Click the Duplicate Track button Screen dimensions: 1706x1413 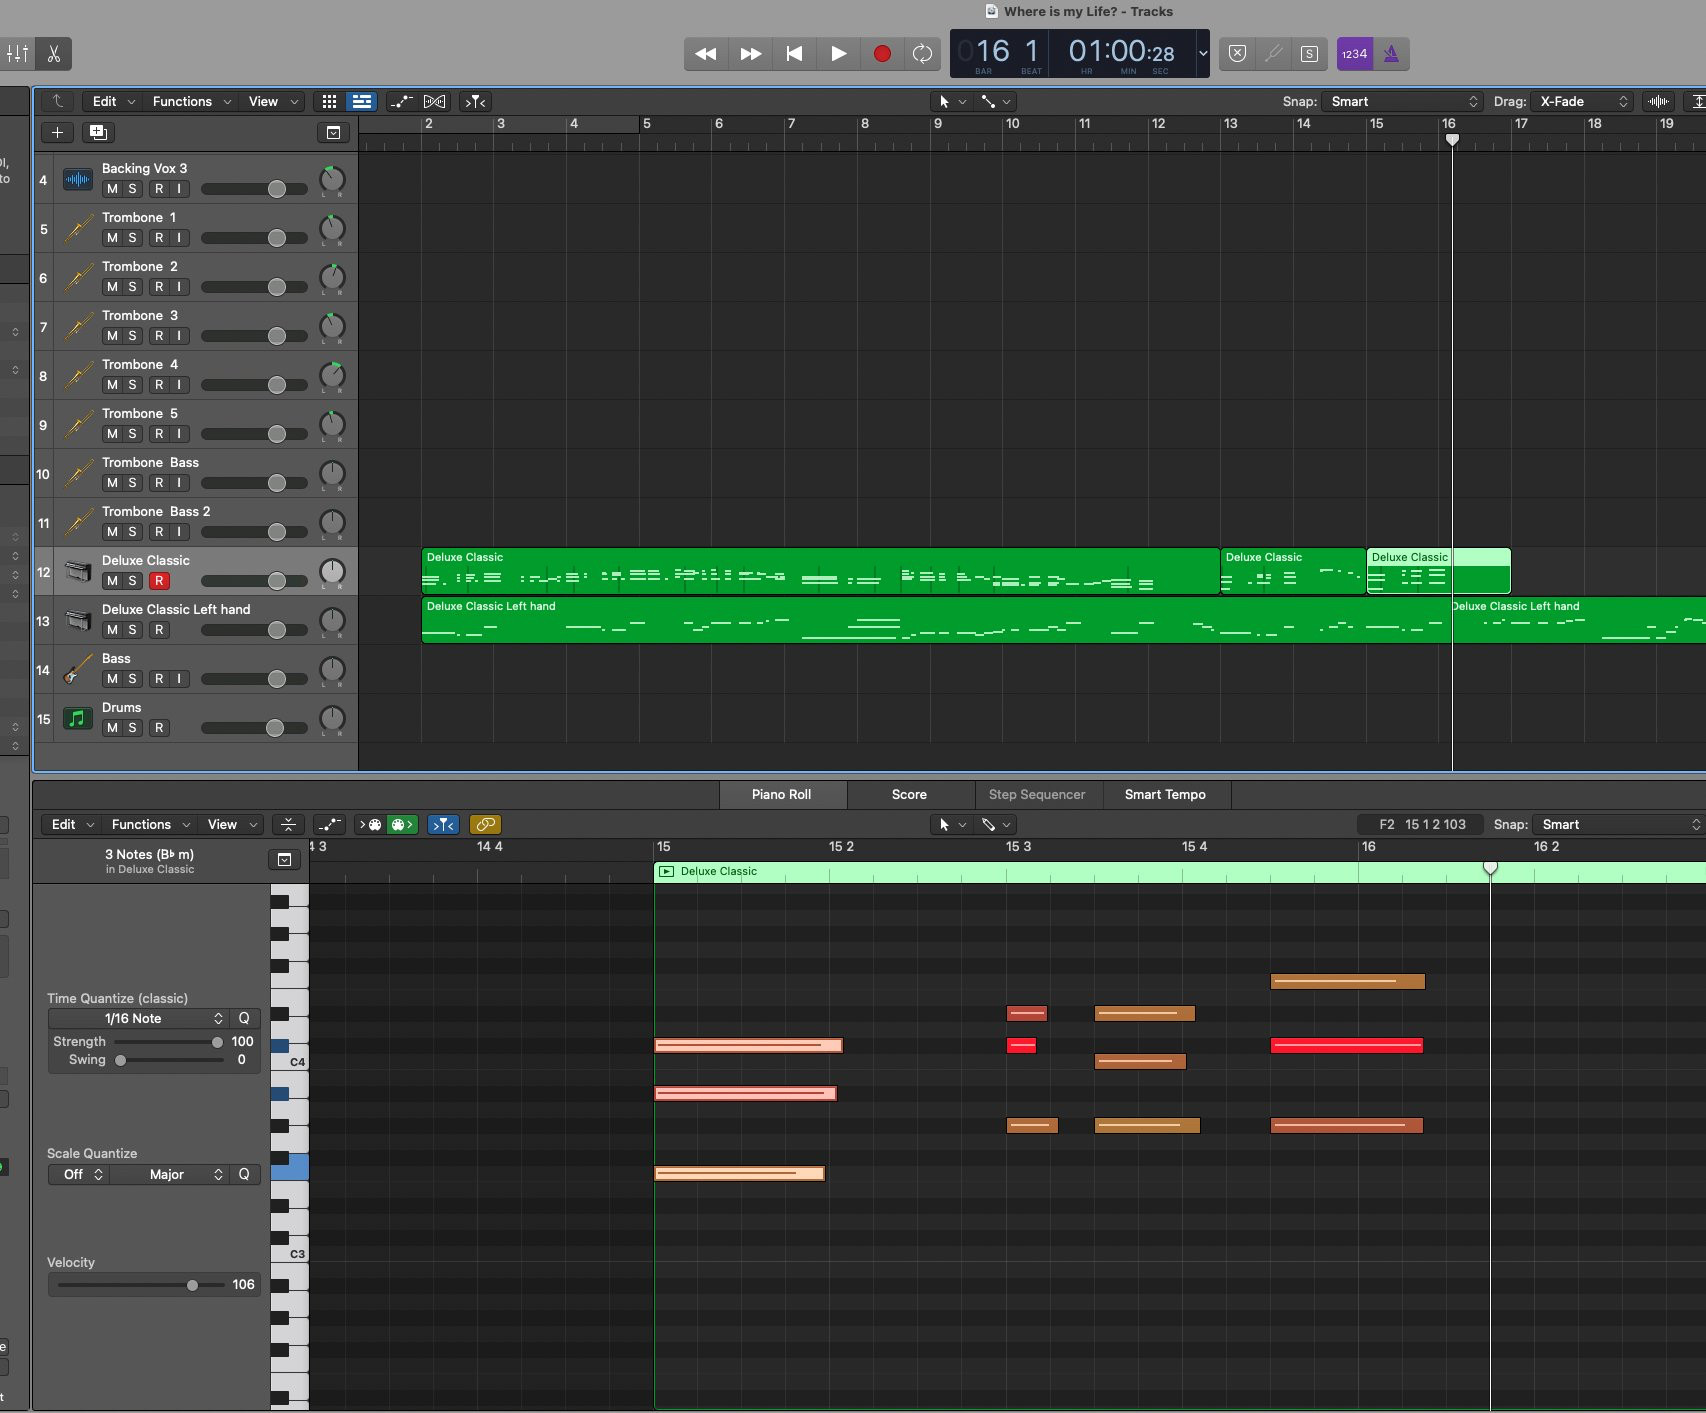tap(98, 132)
